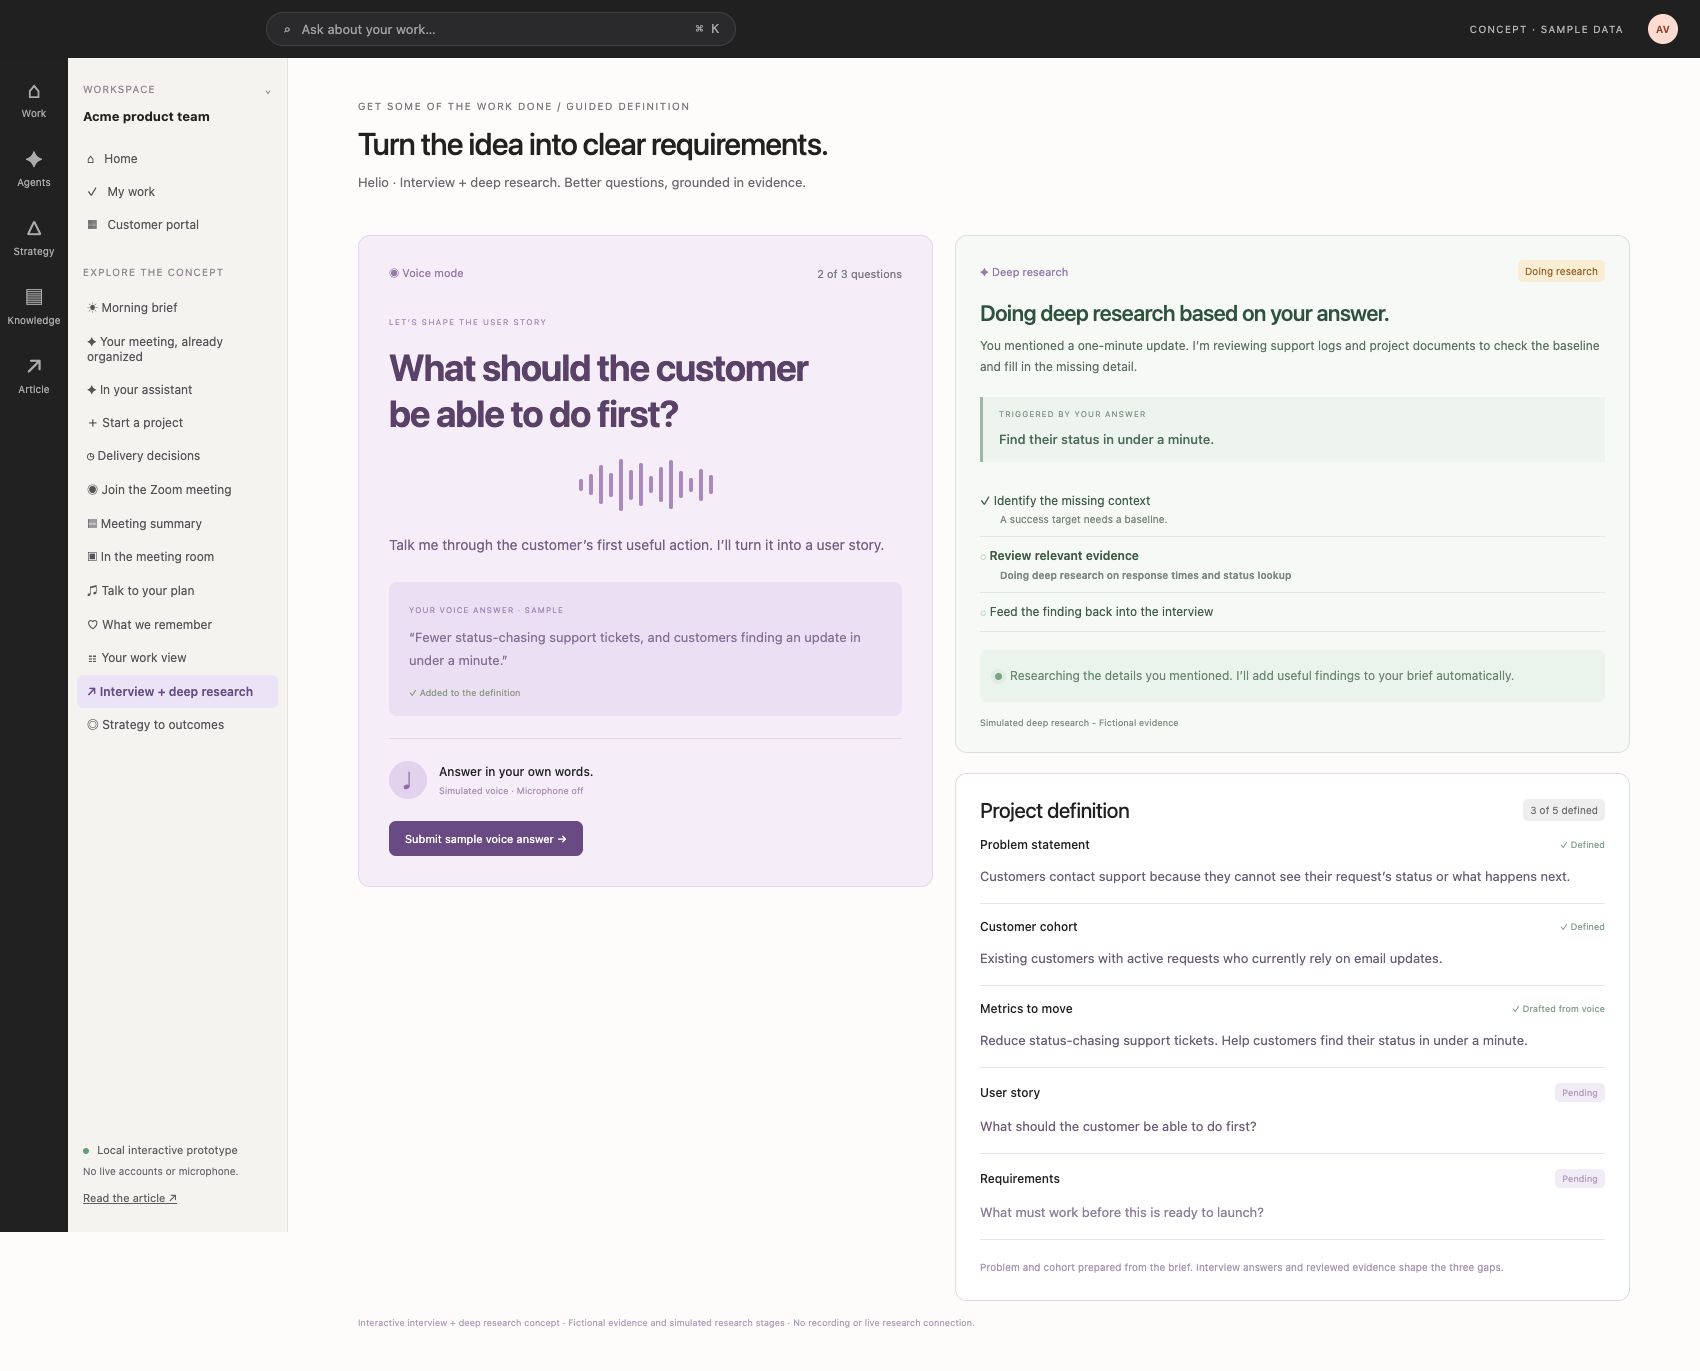Focus the Ask about your work search field

tap(501, 29)
